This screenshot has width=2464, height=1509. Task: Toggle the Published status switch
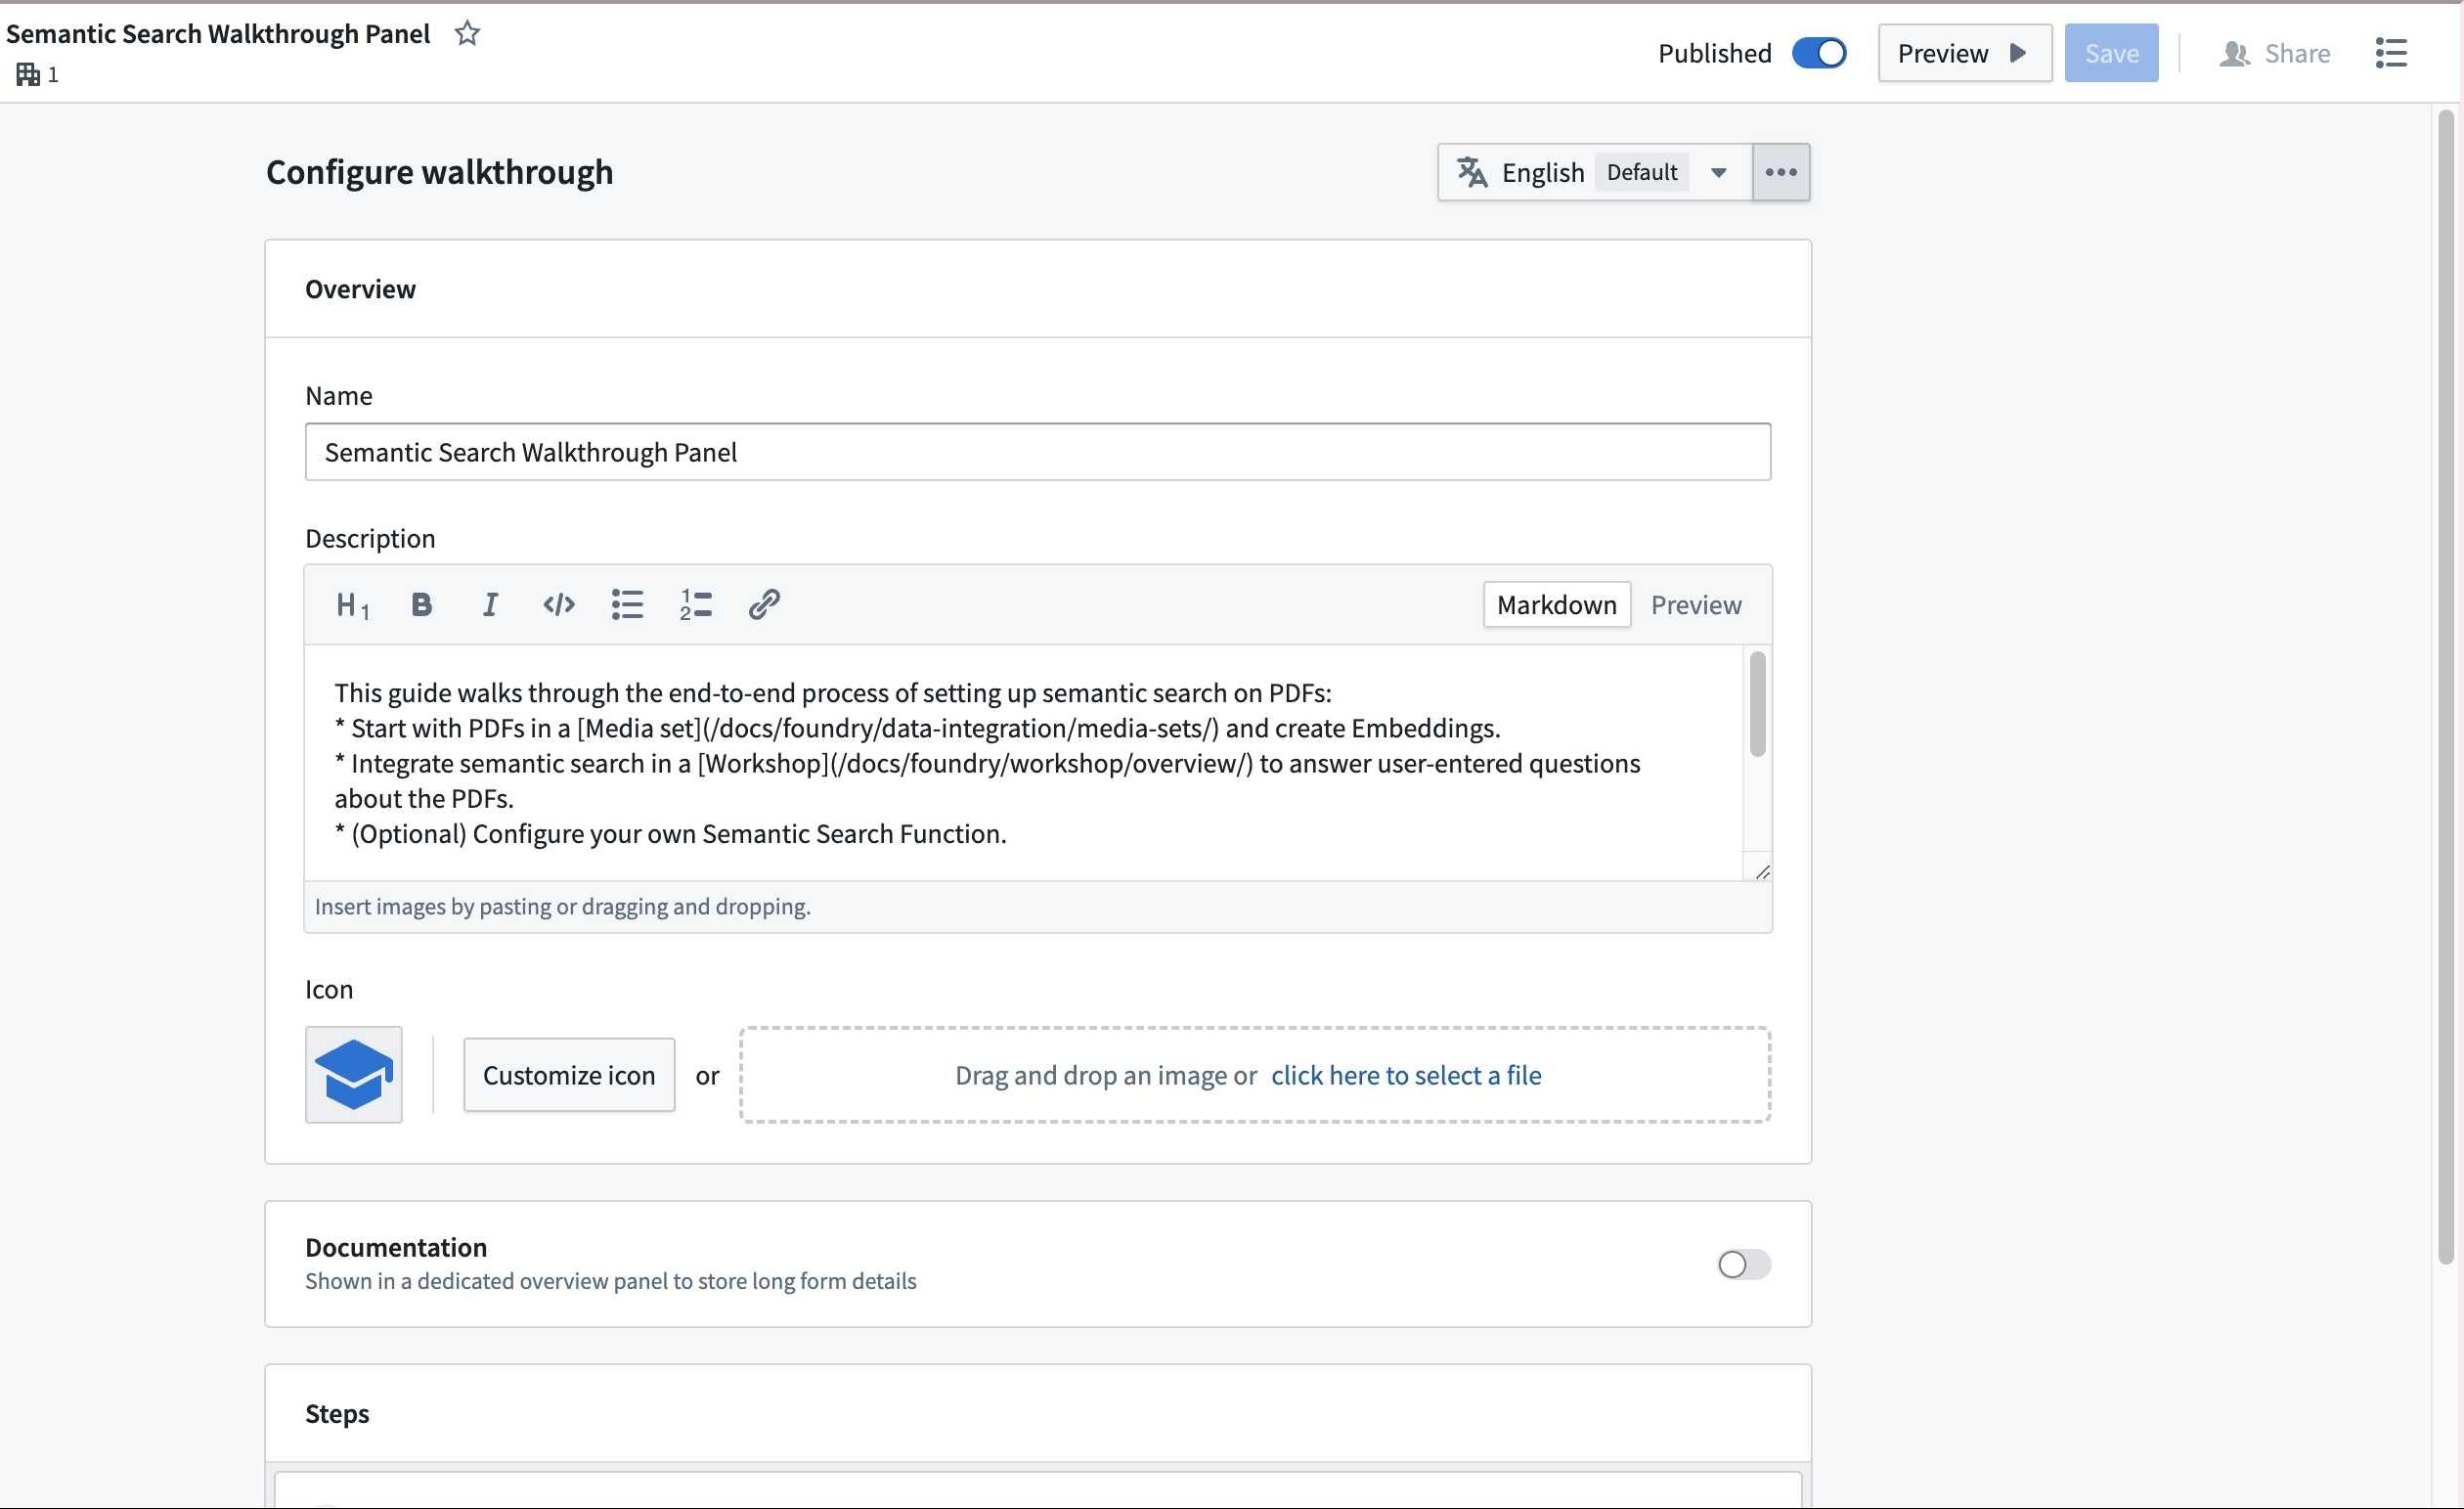[x=1817, y=51]
